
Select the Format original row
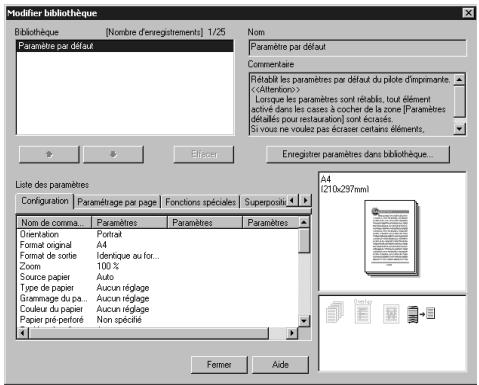[157, 245]
